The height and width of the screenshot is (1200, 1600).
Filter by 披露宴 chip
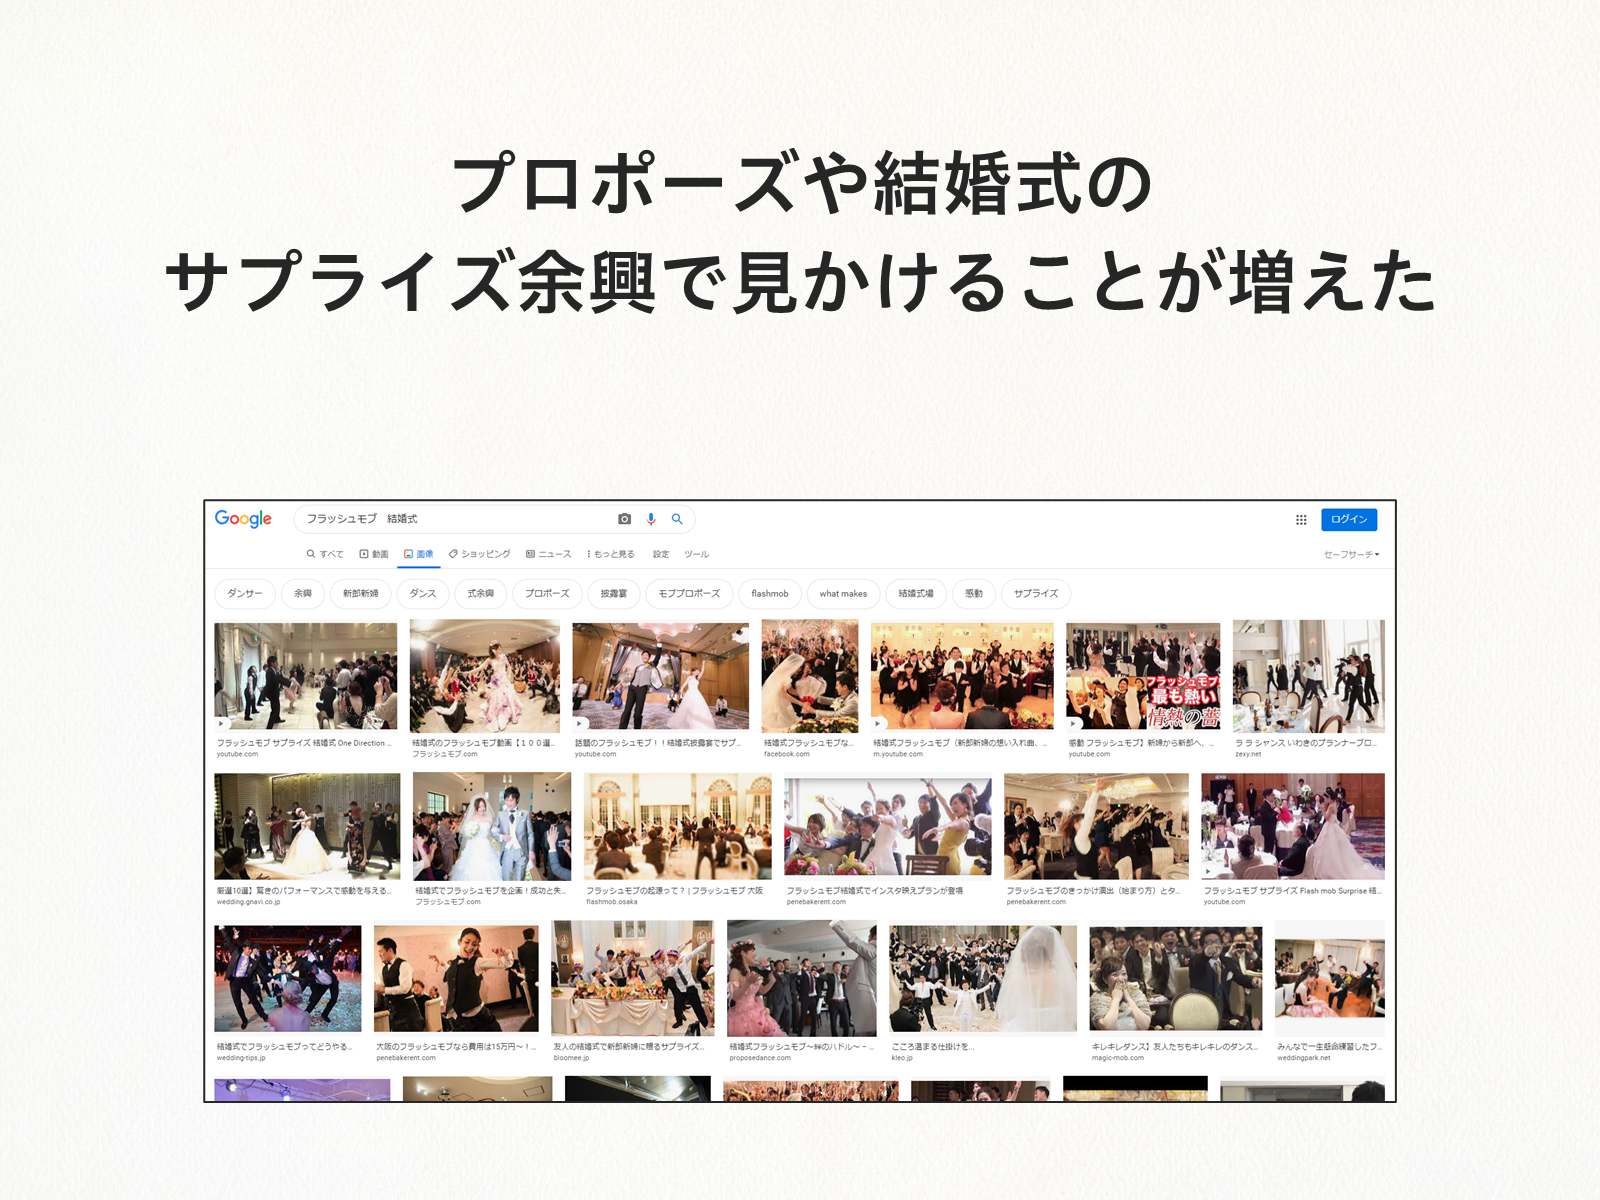click(614, 594)
